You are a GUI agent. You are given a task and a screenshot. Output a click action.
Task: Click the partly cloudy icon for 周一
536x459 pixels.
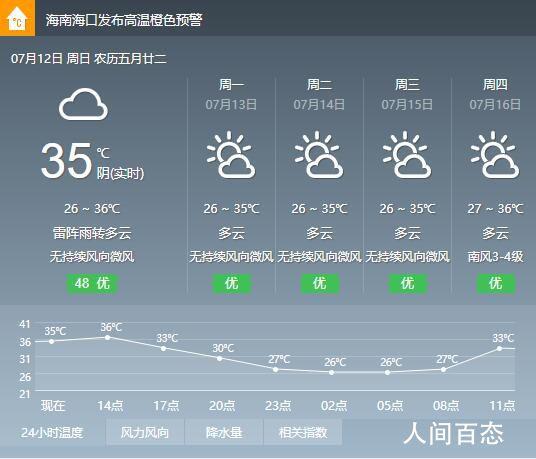[231, 155]
